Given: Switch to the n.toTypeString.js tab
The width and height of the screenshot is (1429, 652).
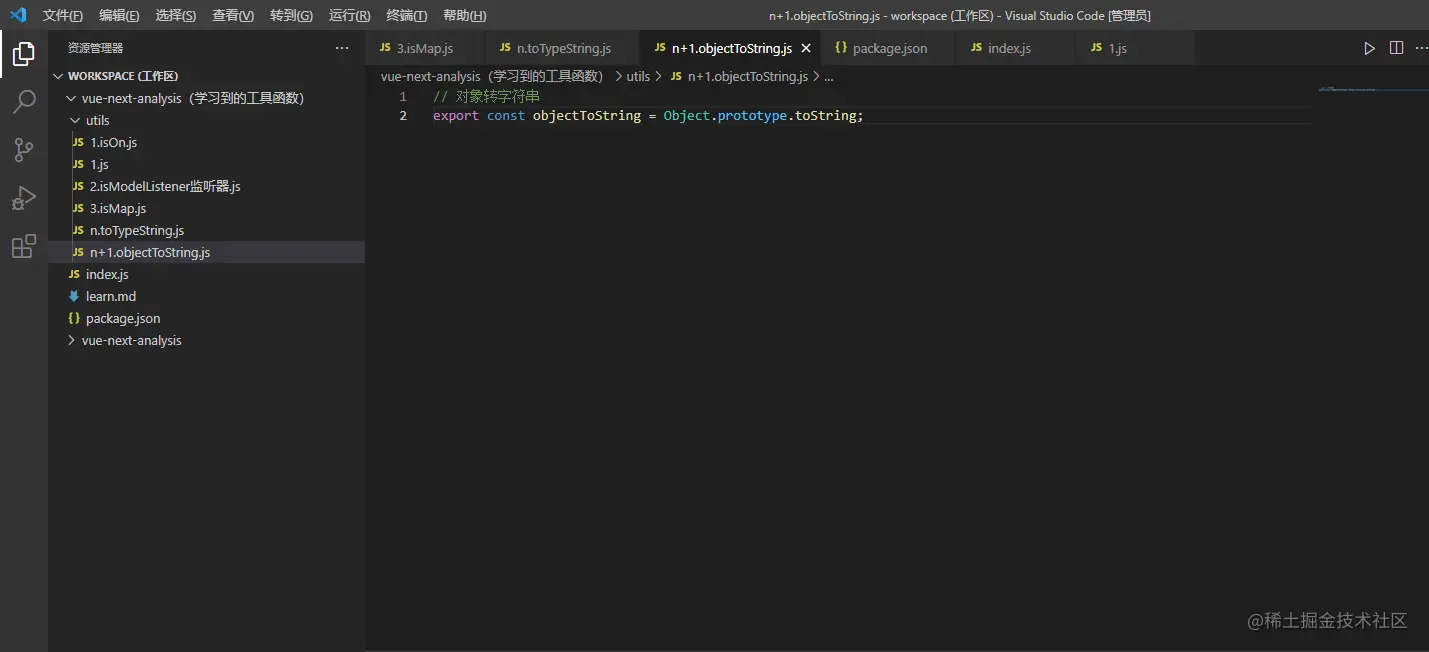Looking at the screenshot, I should coord(562,48).
